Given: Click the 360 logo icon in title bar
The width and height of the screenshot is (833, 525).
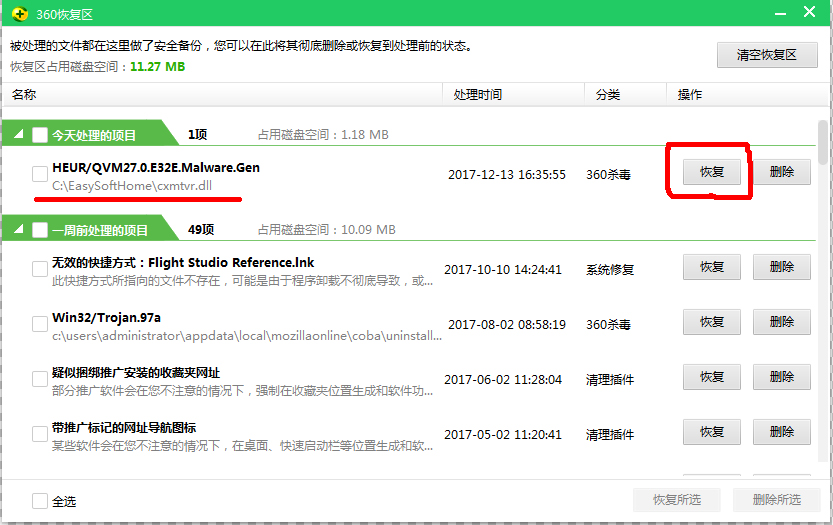Looking at the screenshot, I should click(x=20, y=14).
